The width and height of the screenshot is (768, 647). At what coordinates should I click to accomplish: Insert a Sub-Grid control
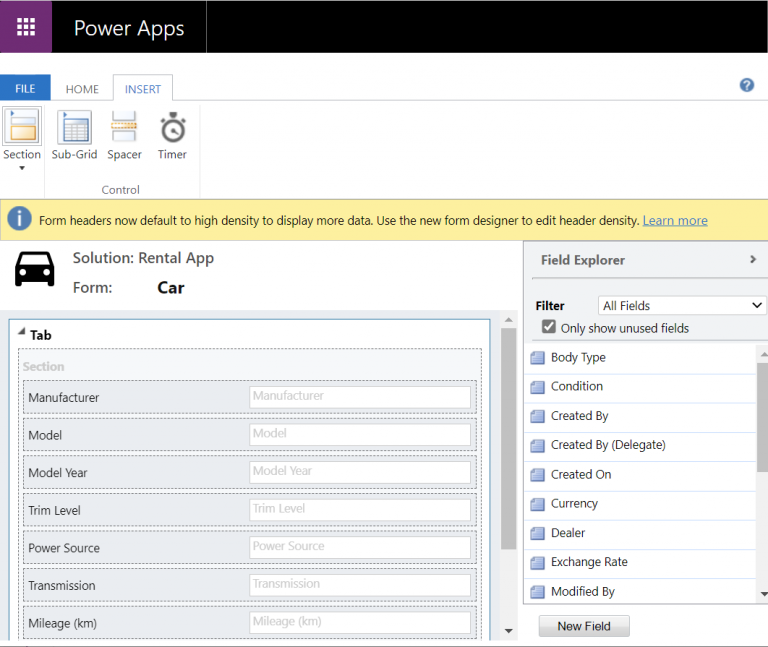click(x=74, y=135)
